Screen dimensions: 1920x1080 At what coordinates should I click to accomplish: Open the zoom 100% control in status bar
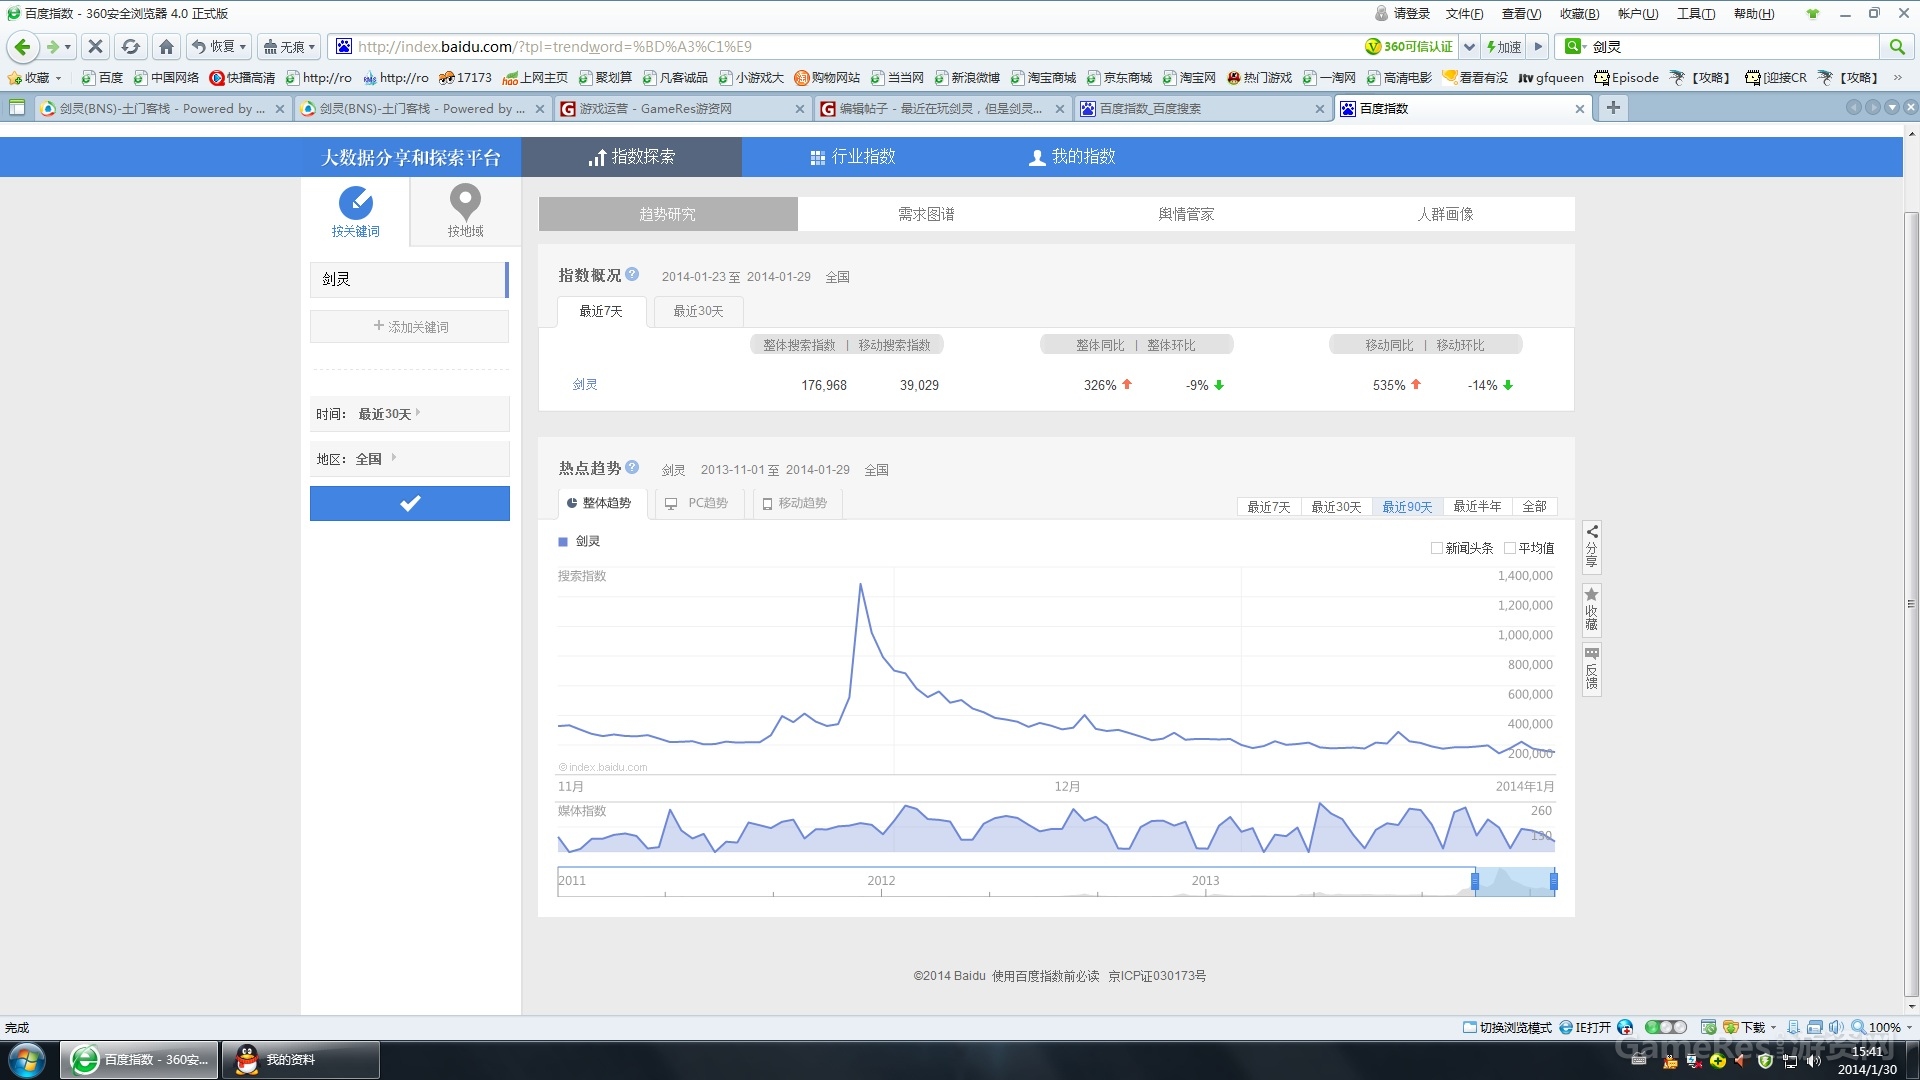click(1876, 1027)
